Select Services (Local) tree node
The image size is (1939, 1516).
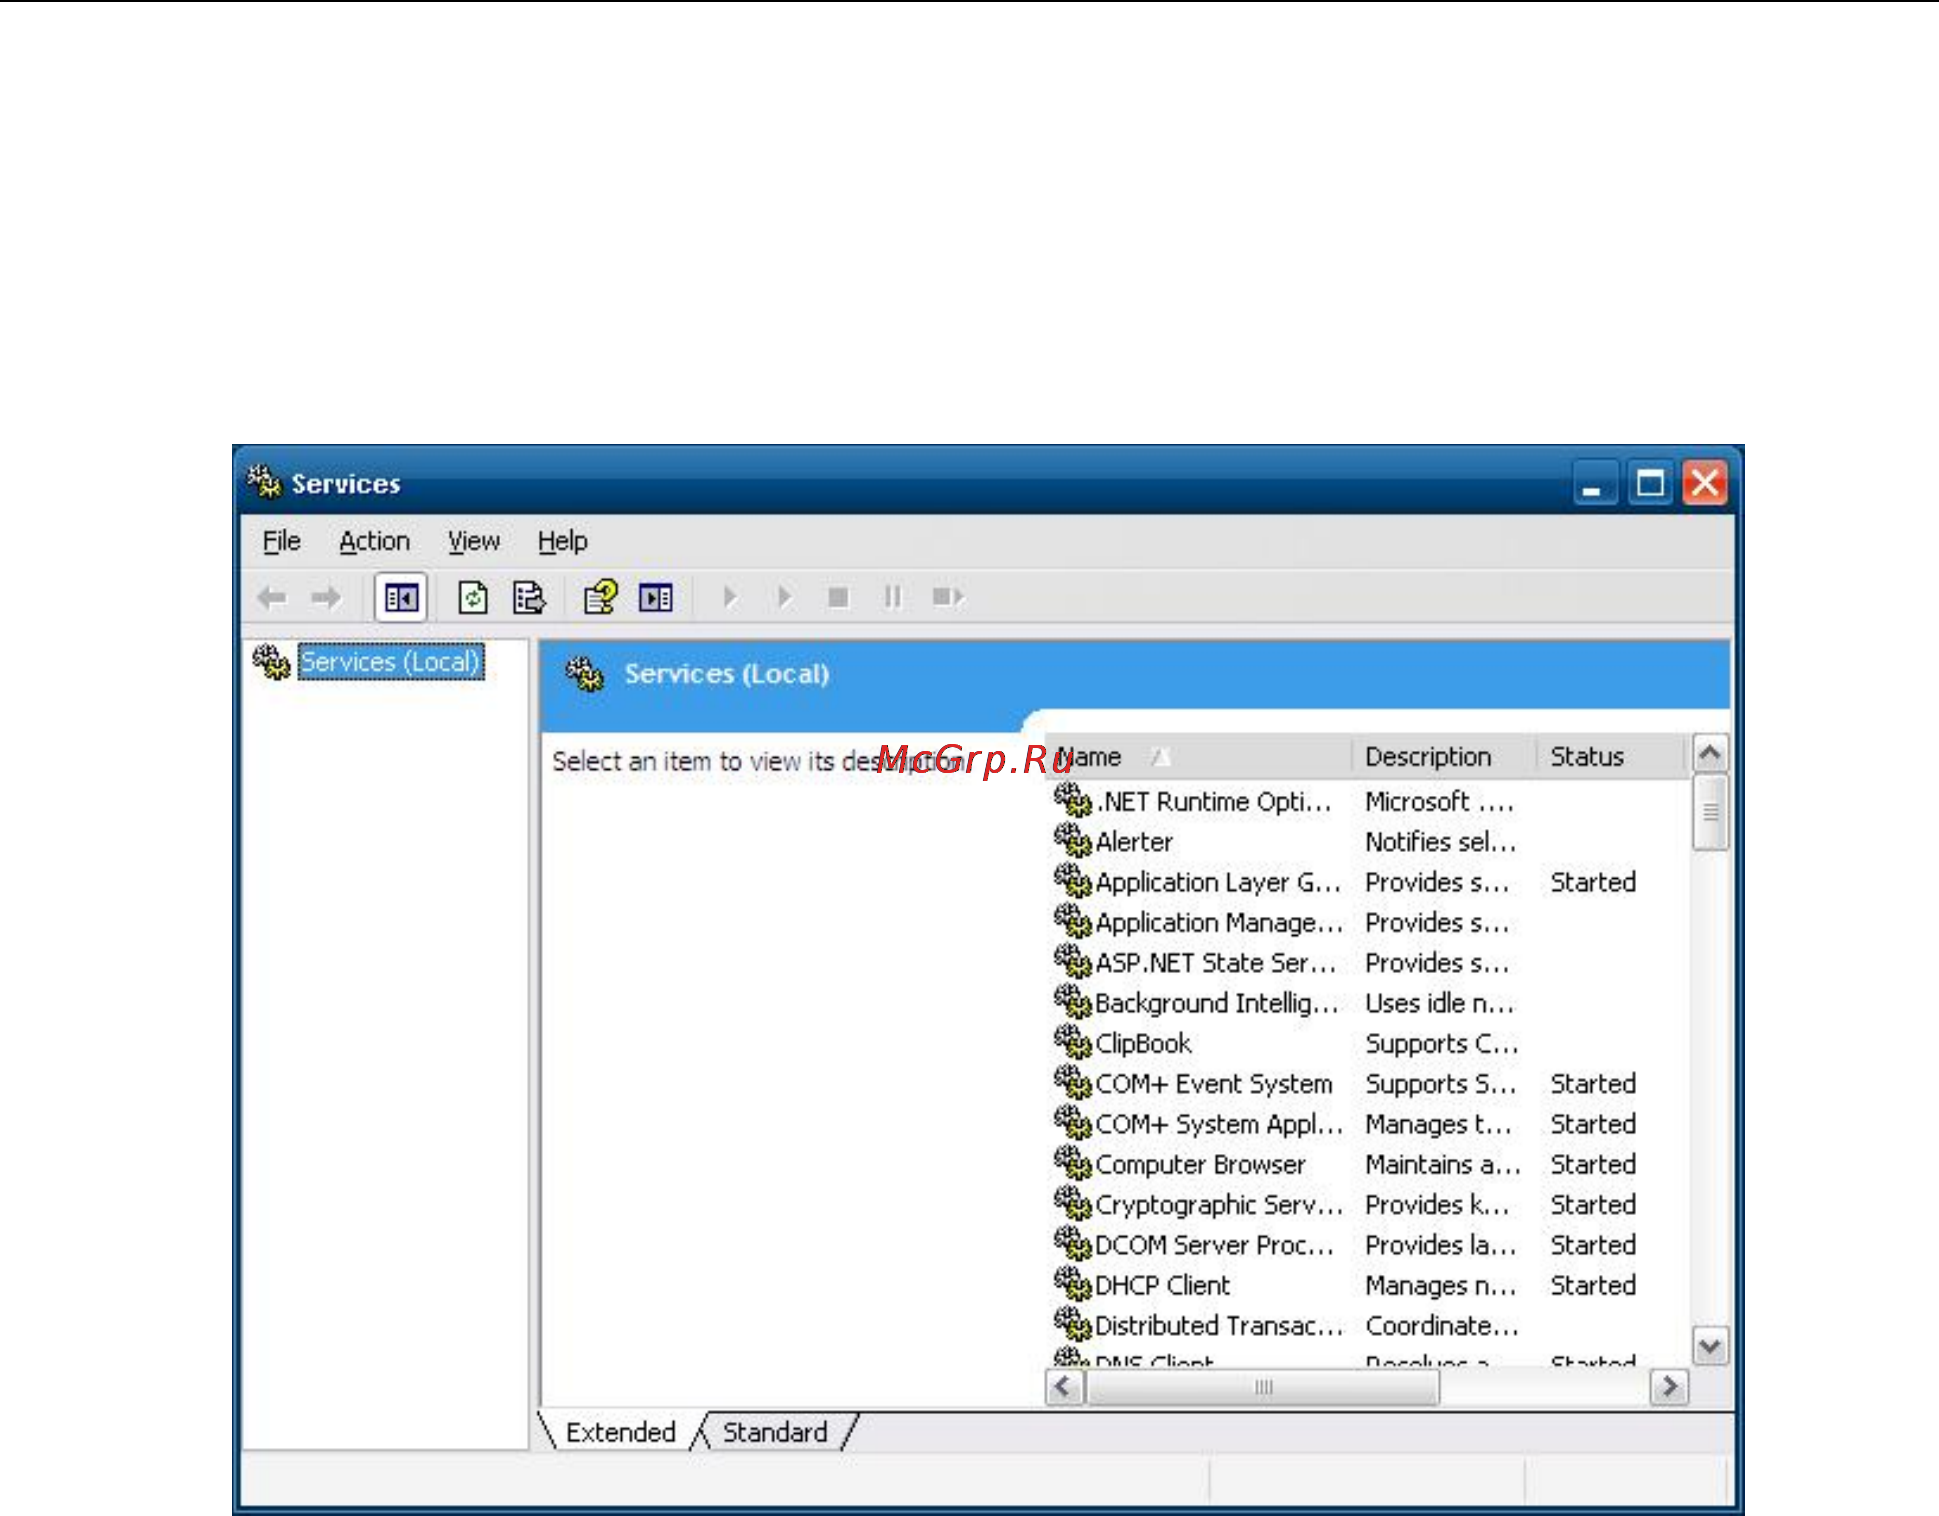click(x=391, y=662)
